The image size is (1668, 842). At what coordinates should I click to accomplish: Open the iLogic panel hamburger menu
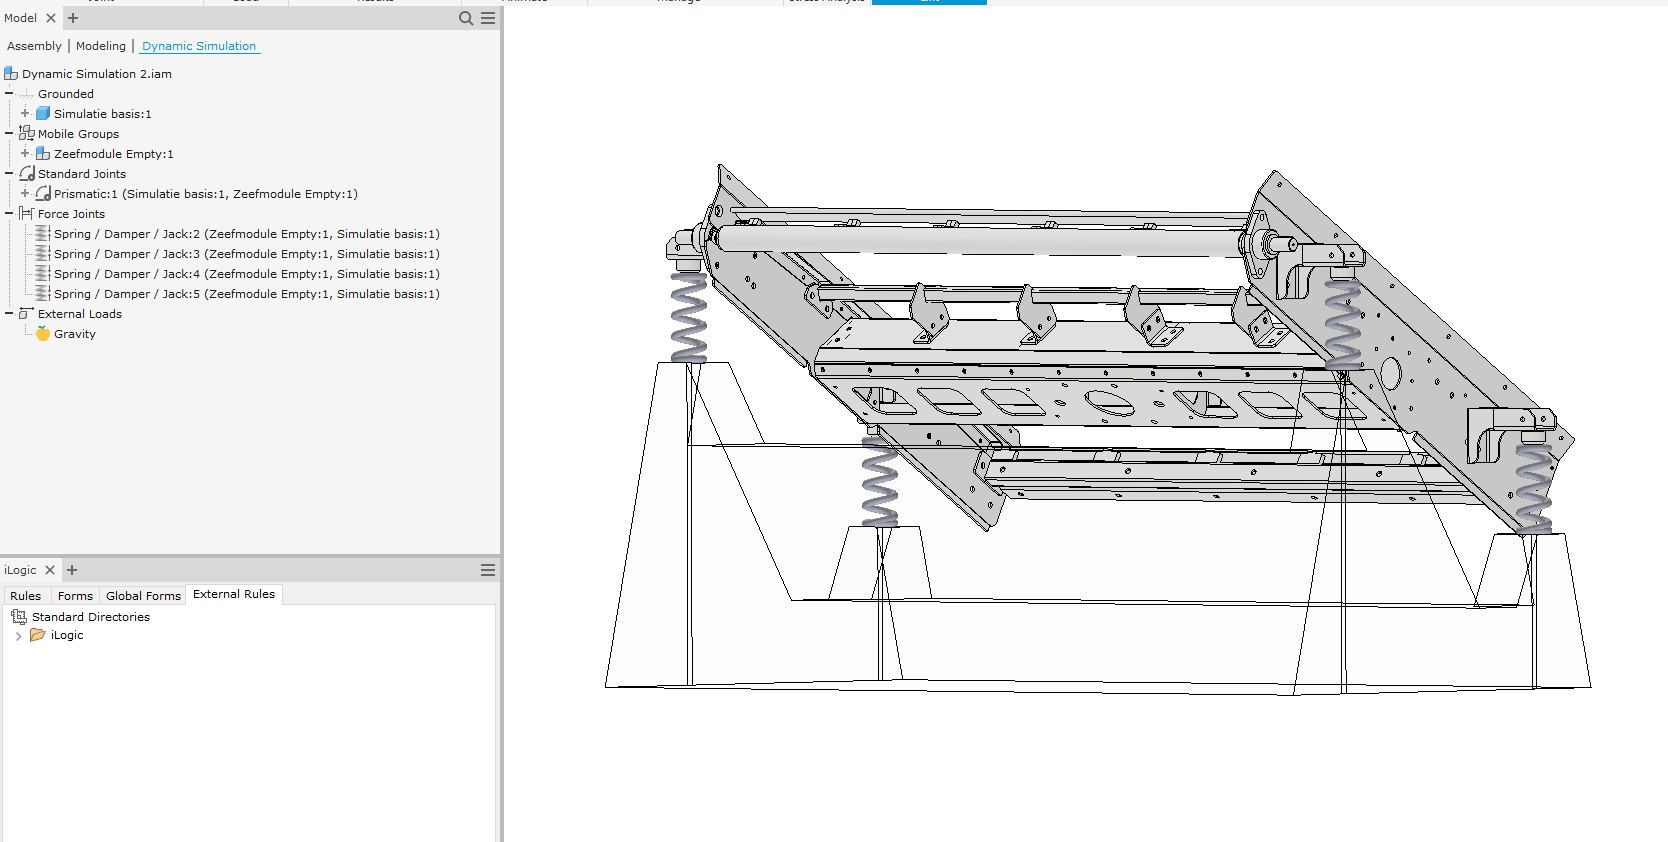pyautogui.click(x=488, y=570)
